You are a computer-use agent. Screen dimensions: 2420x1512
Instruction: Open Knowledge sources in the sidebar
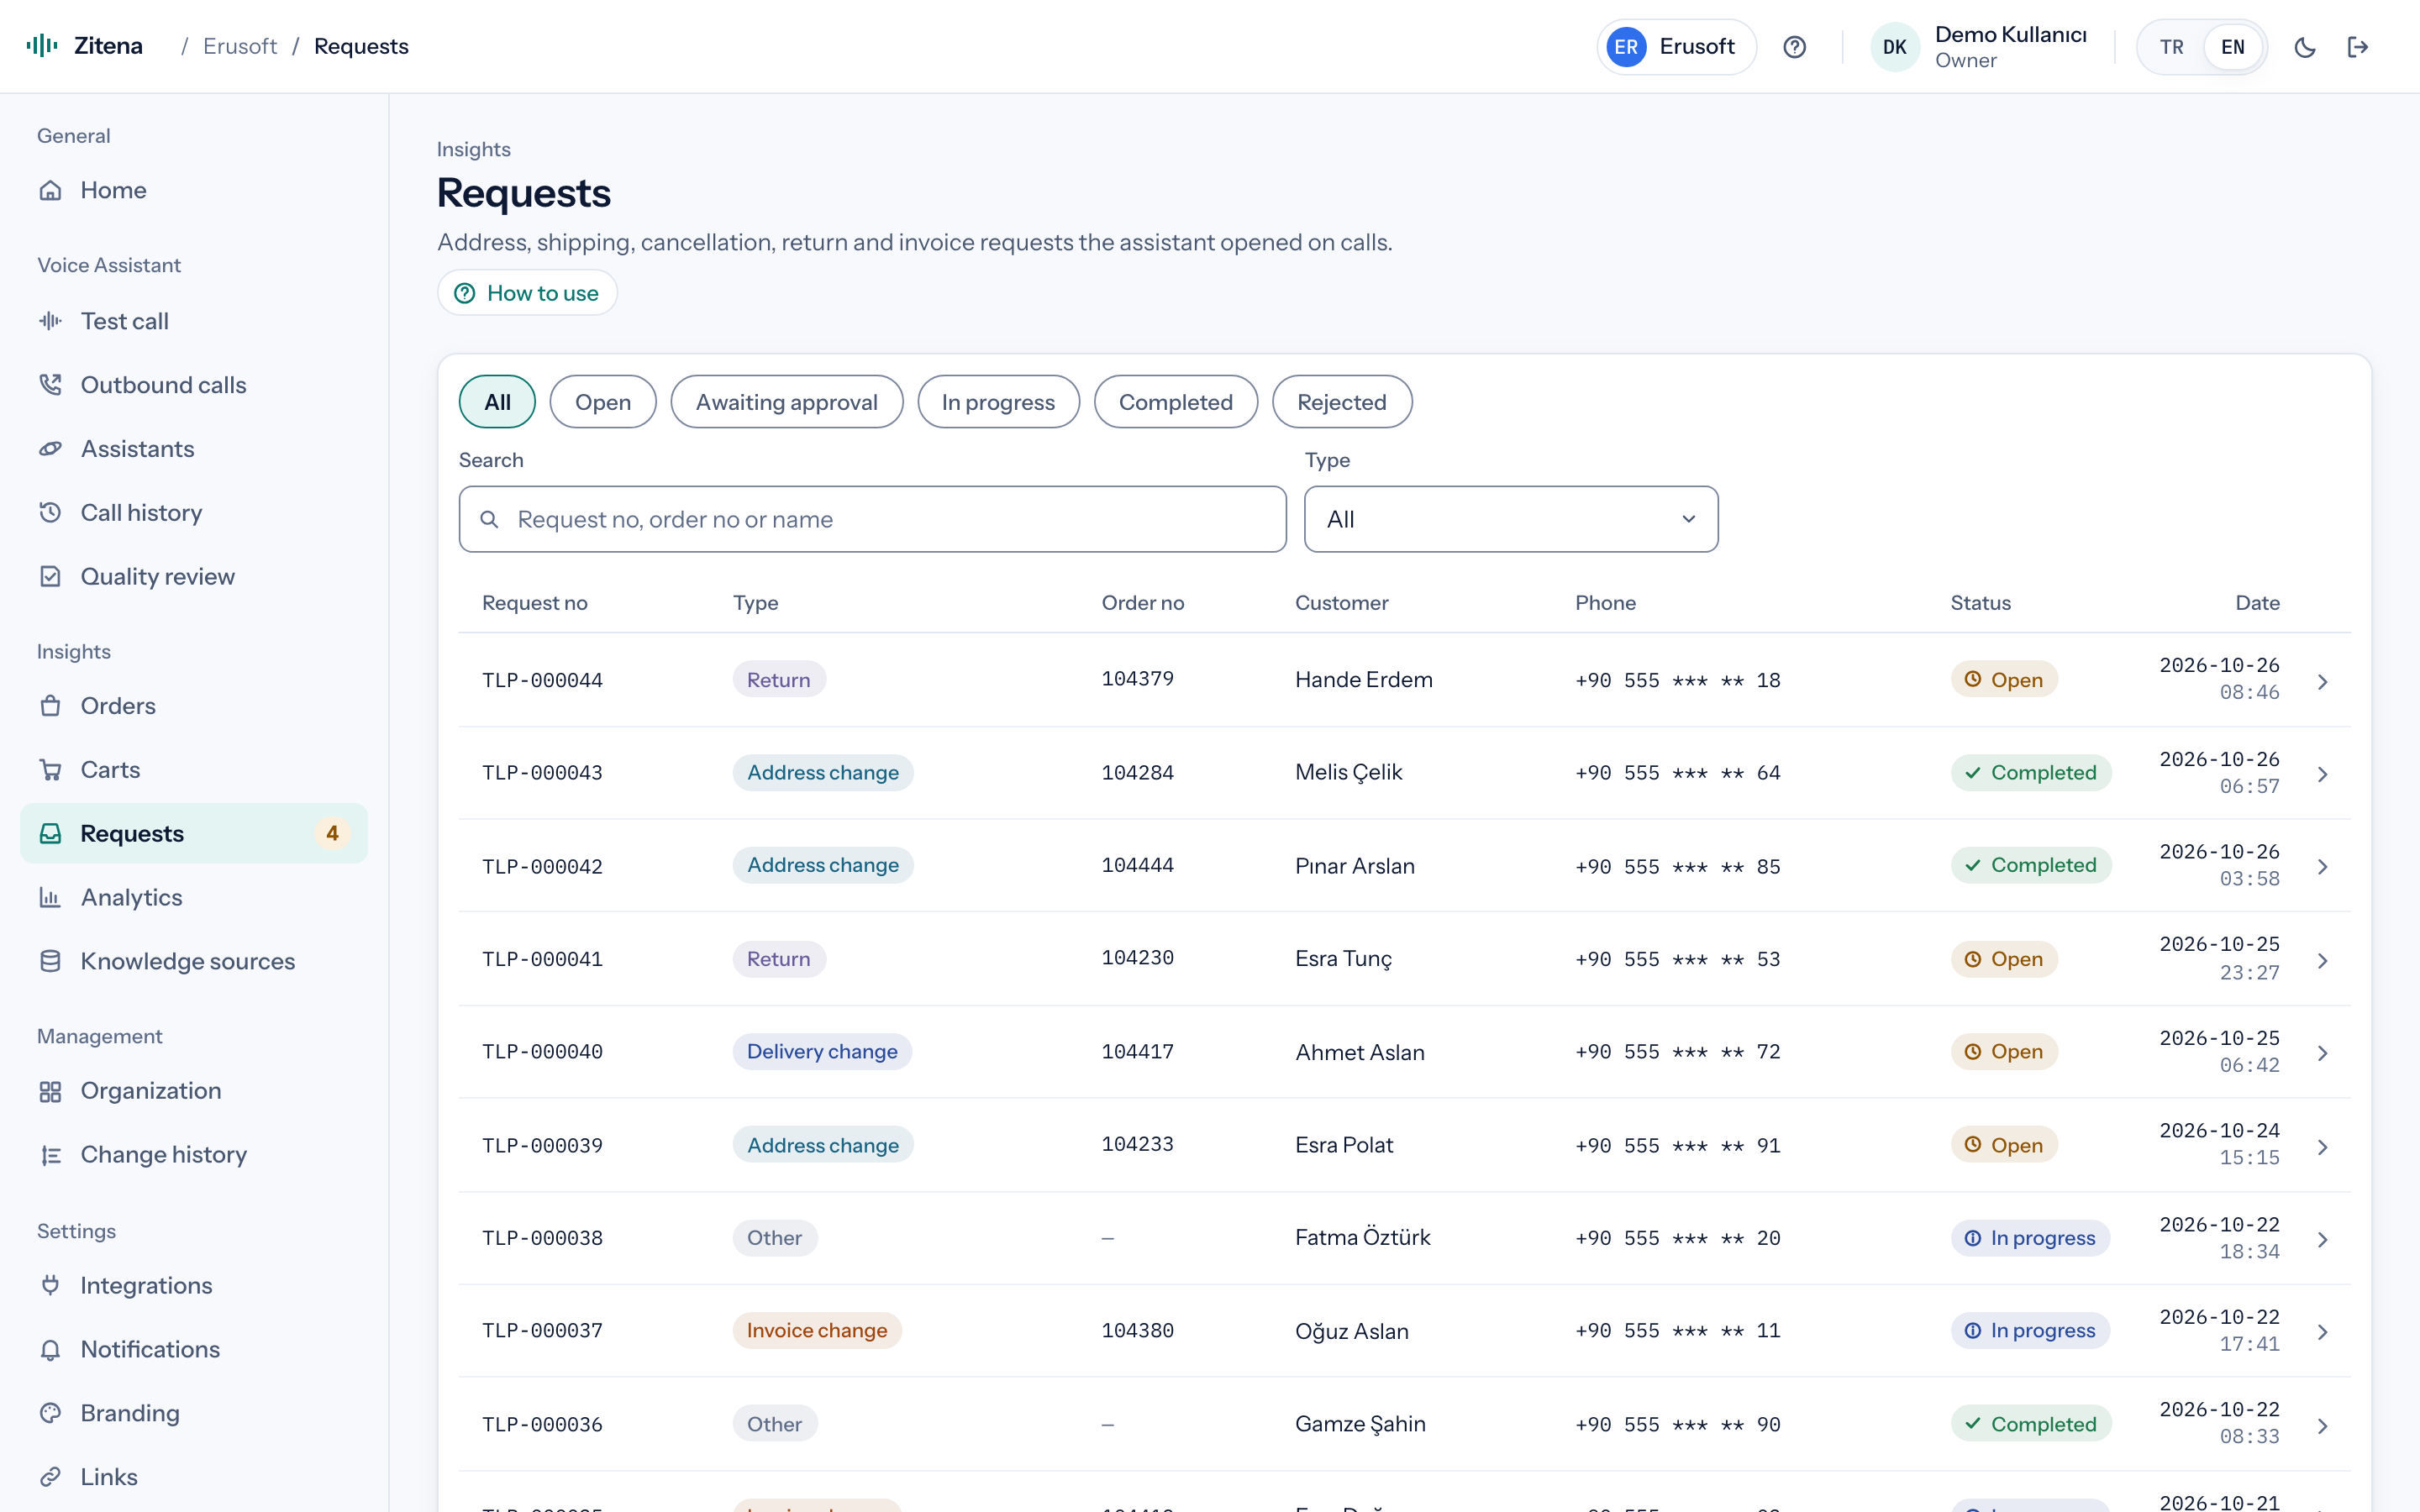pyautogui.click(x=194, y=962)
